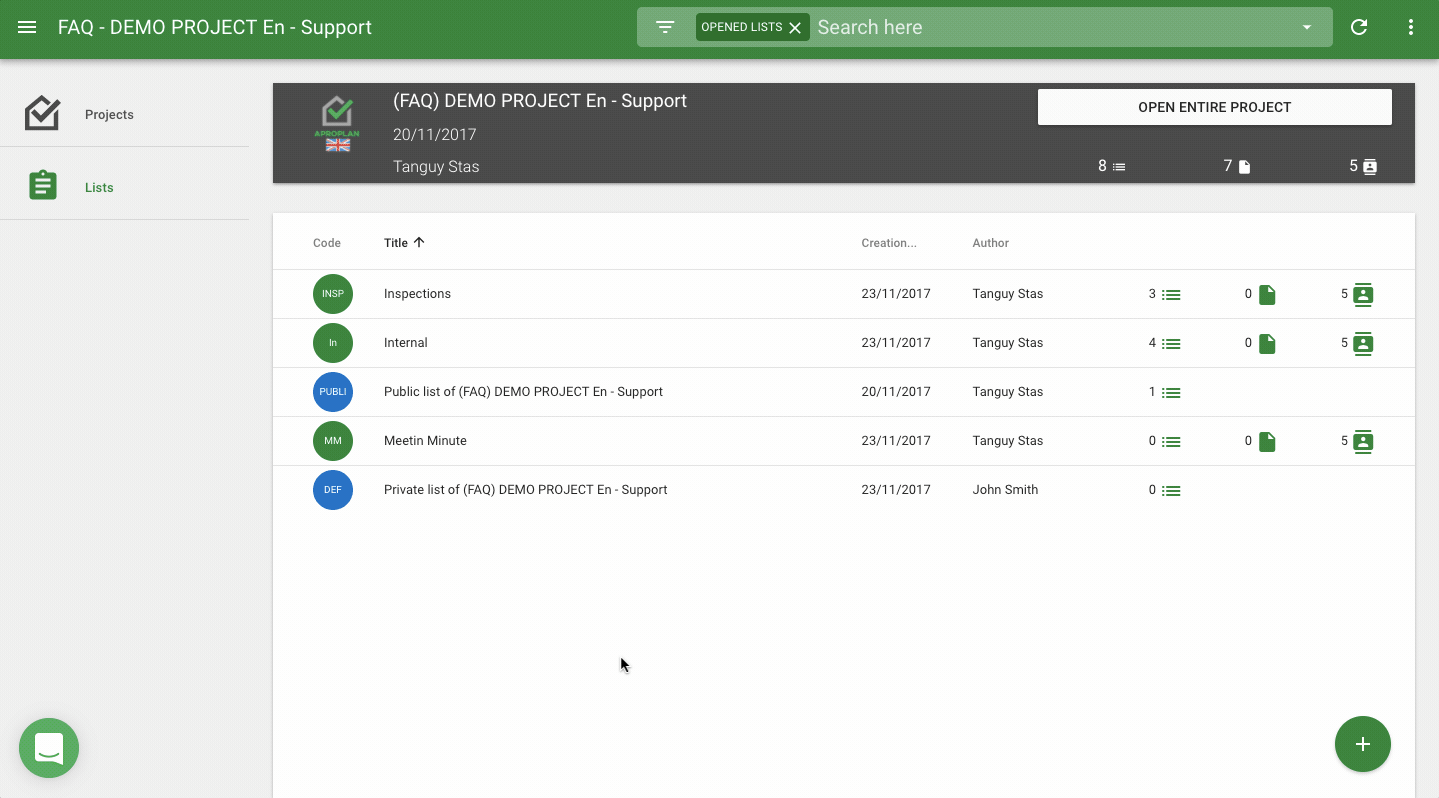Click Inspections row points list icon
The height and width of the screenshot is (798, 1439).
coord(1171,295)
